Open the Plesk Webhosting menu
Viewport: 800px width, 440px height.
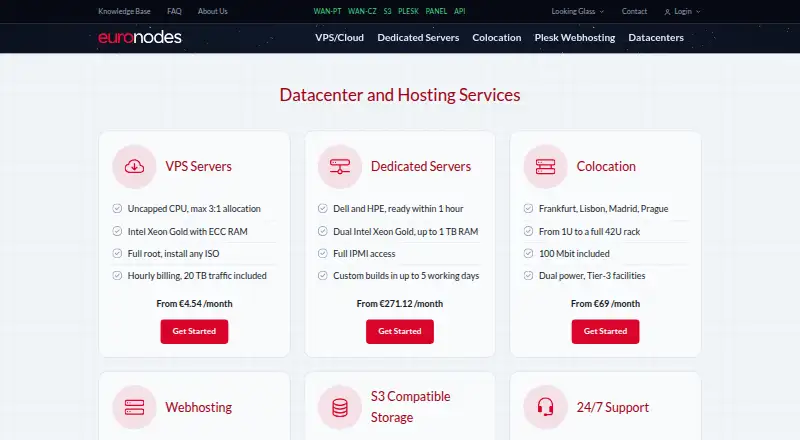575,38
